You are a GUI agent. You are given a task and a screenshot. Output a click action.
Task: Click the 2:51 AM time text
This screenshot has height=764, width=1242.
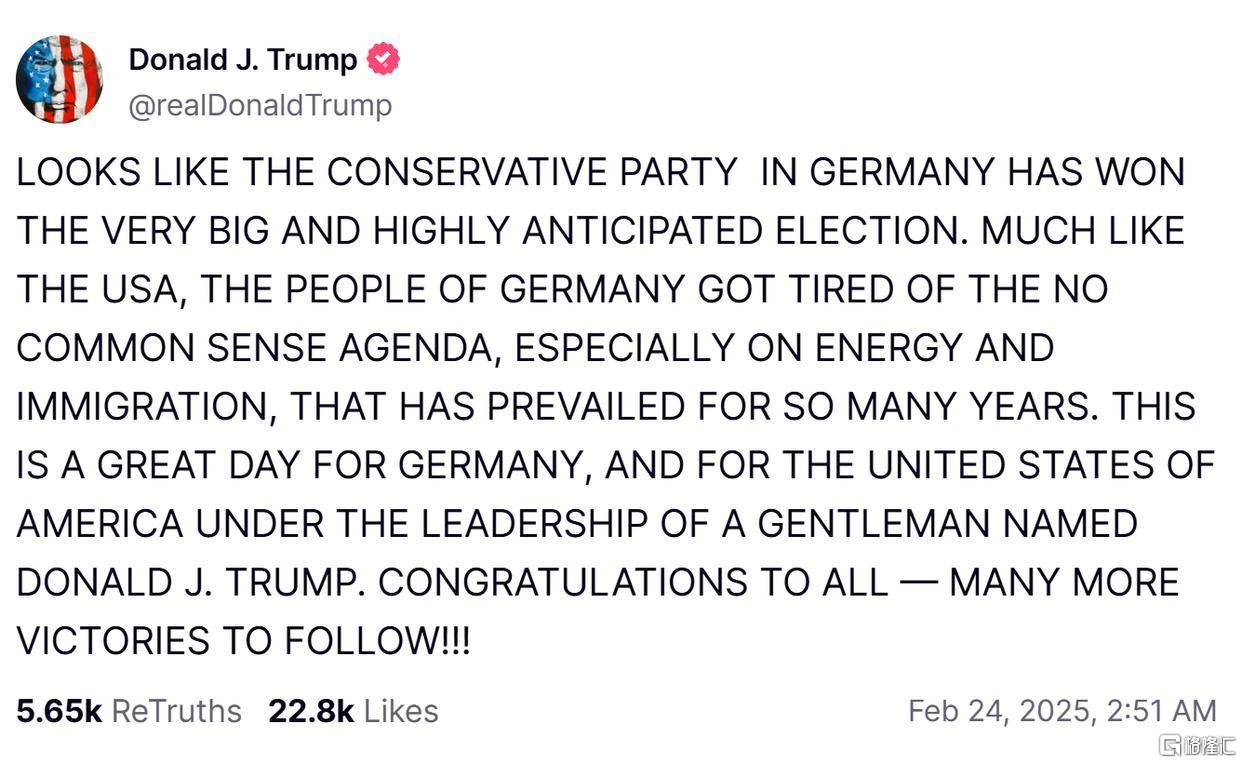pos(1161,711)
